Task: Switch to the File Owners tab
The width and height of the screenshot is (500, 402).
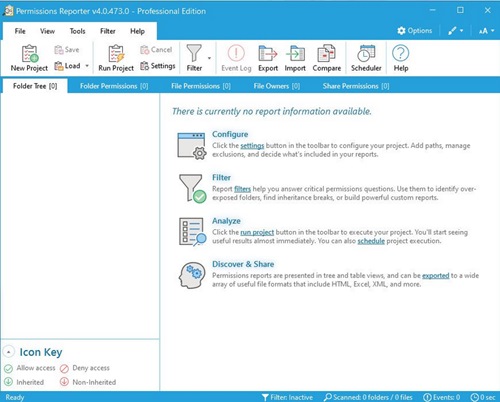Action: click(277, 86)
